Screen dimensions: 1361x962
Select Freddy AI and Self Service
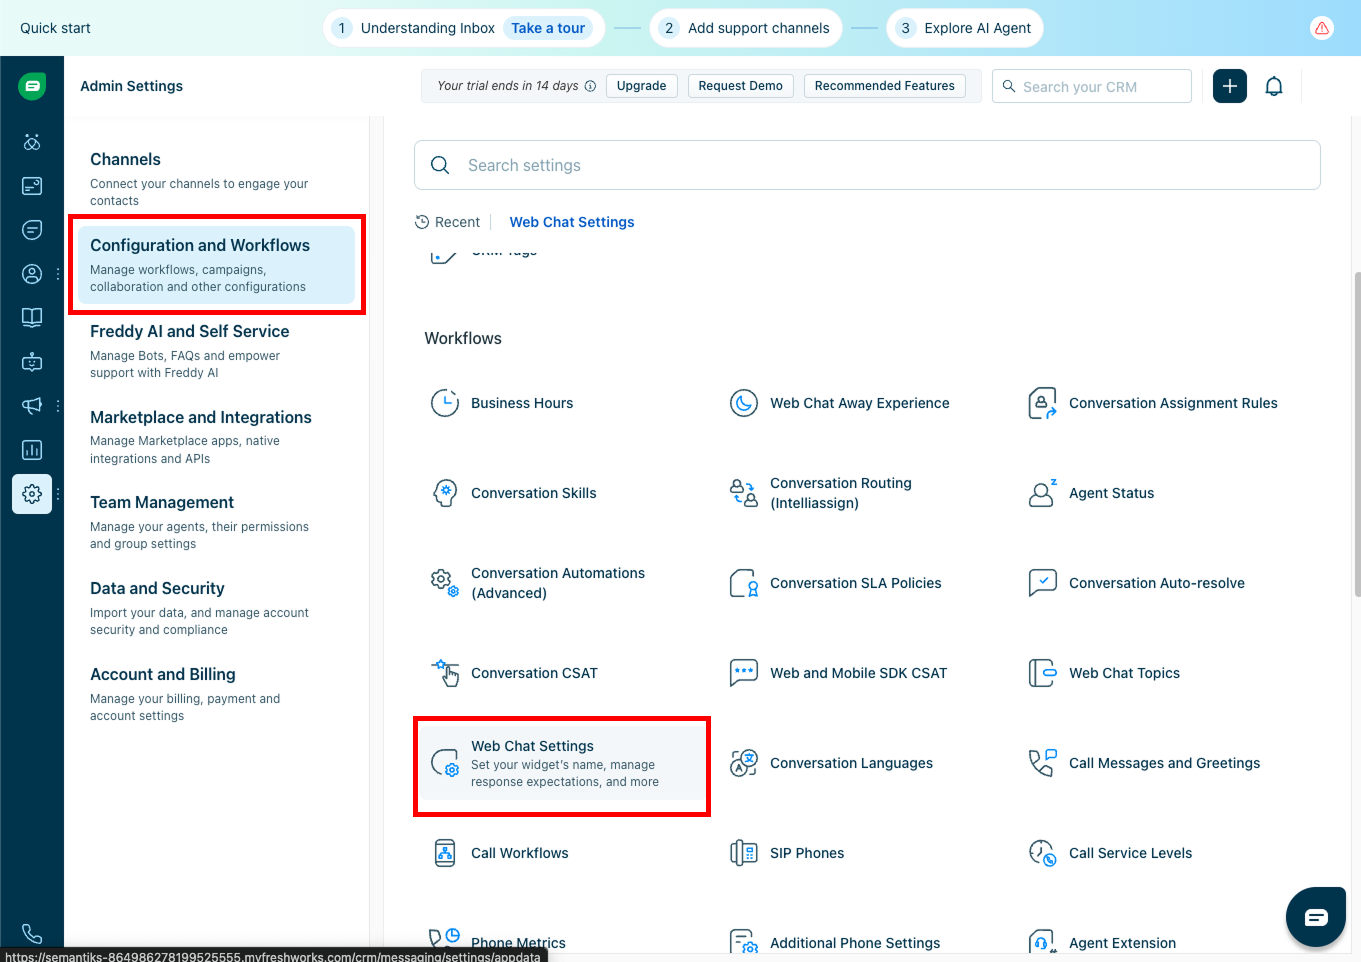point(216,351)
